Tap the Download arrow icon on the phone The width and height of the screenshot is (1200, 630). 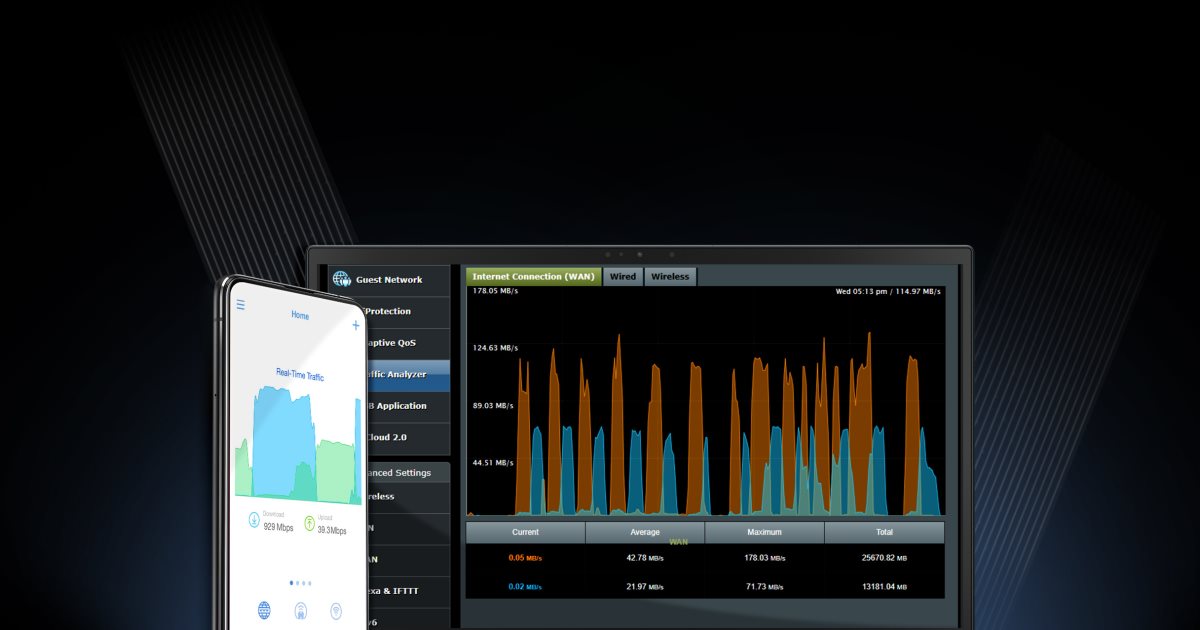(255, 521)
